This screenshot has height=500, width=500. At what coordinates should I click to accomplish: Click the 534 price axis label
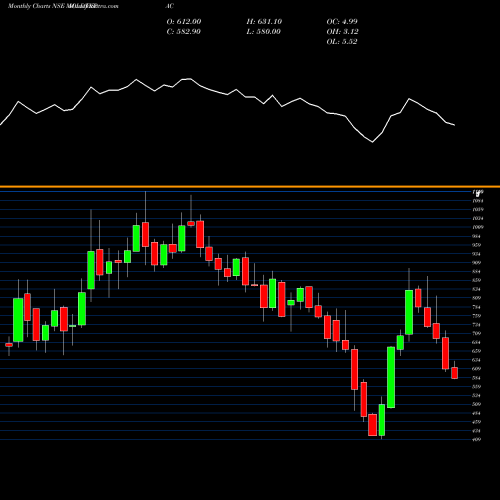tap(477, 395)
